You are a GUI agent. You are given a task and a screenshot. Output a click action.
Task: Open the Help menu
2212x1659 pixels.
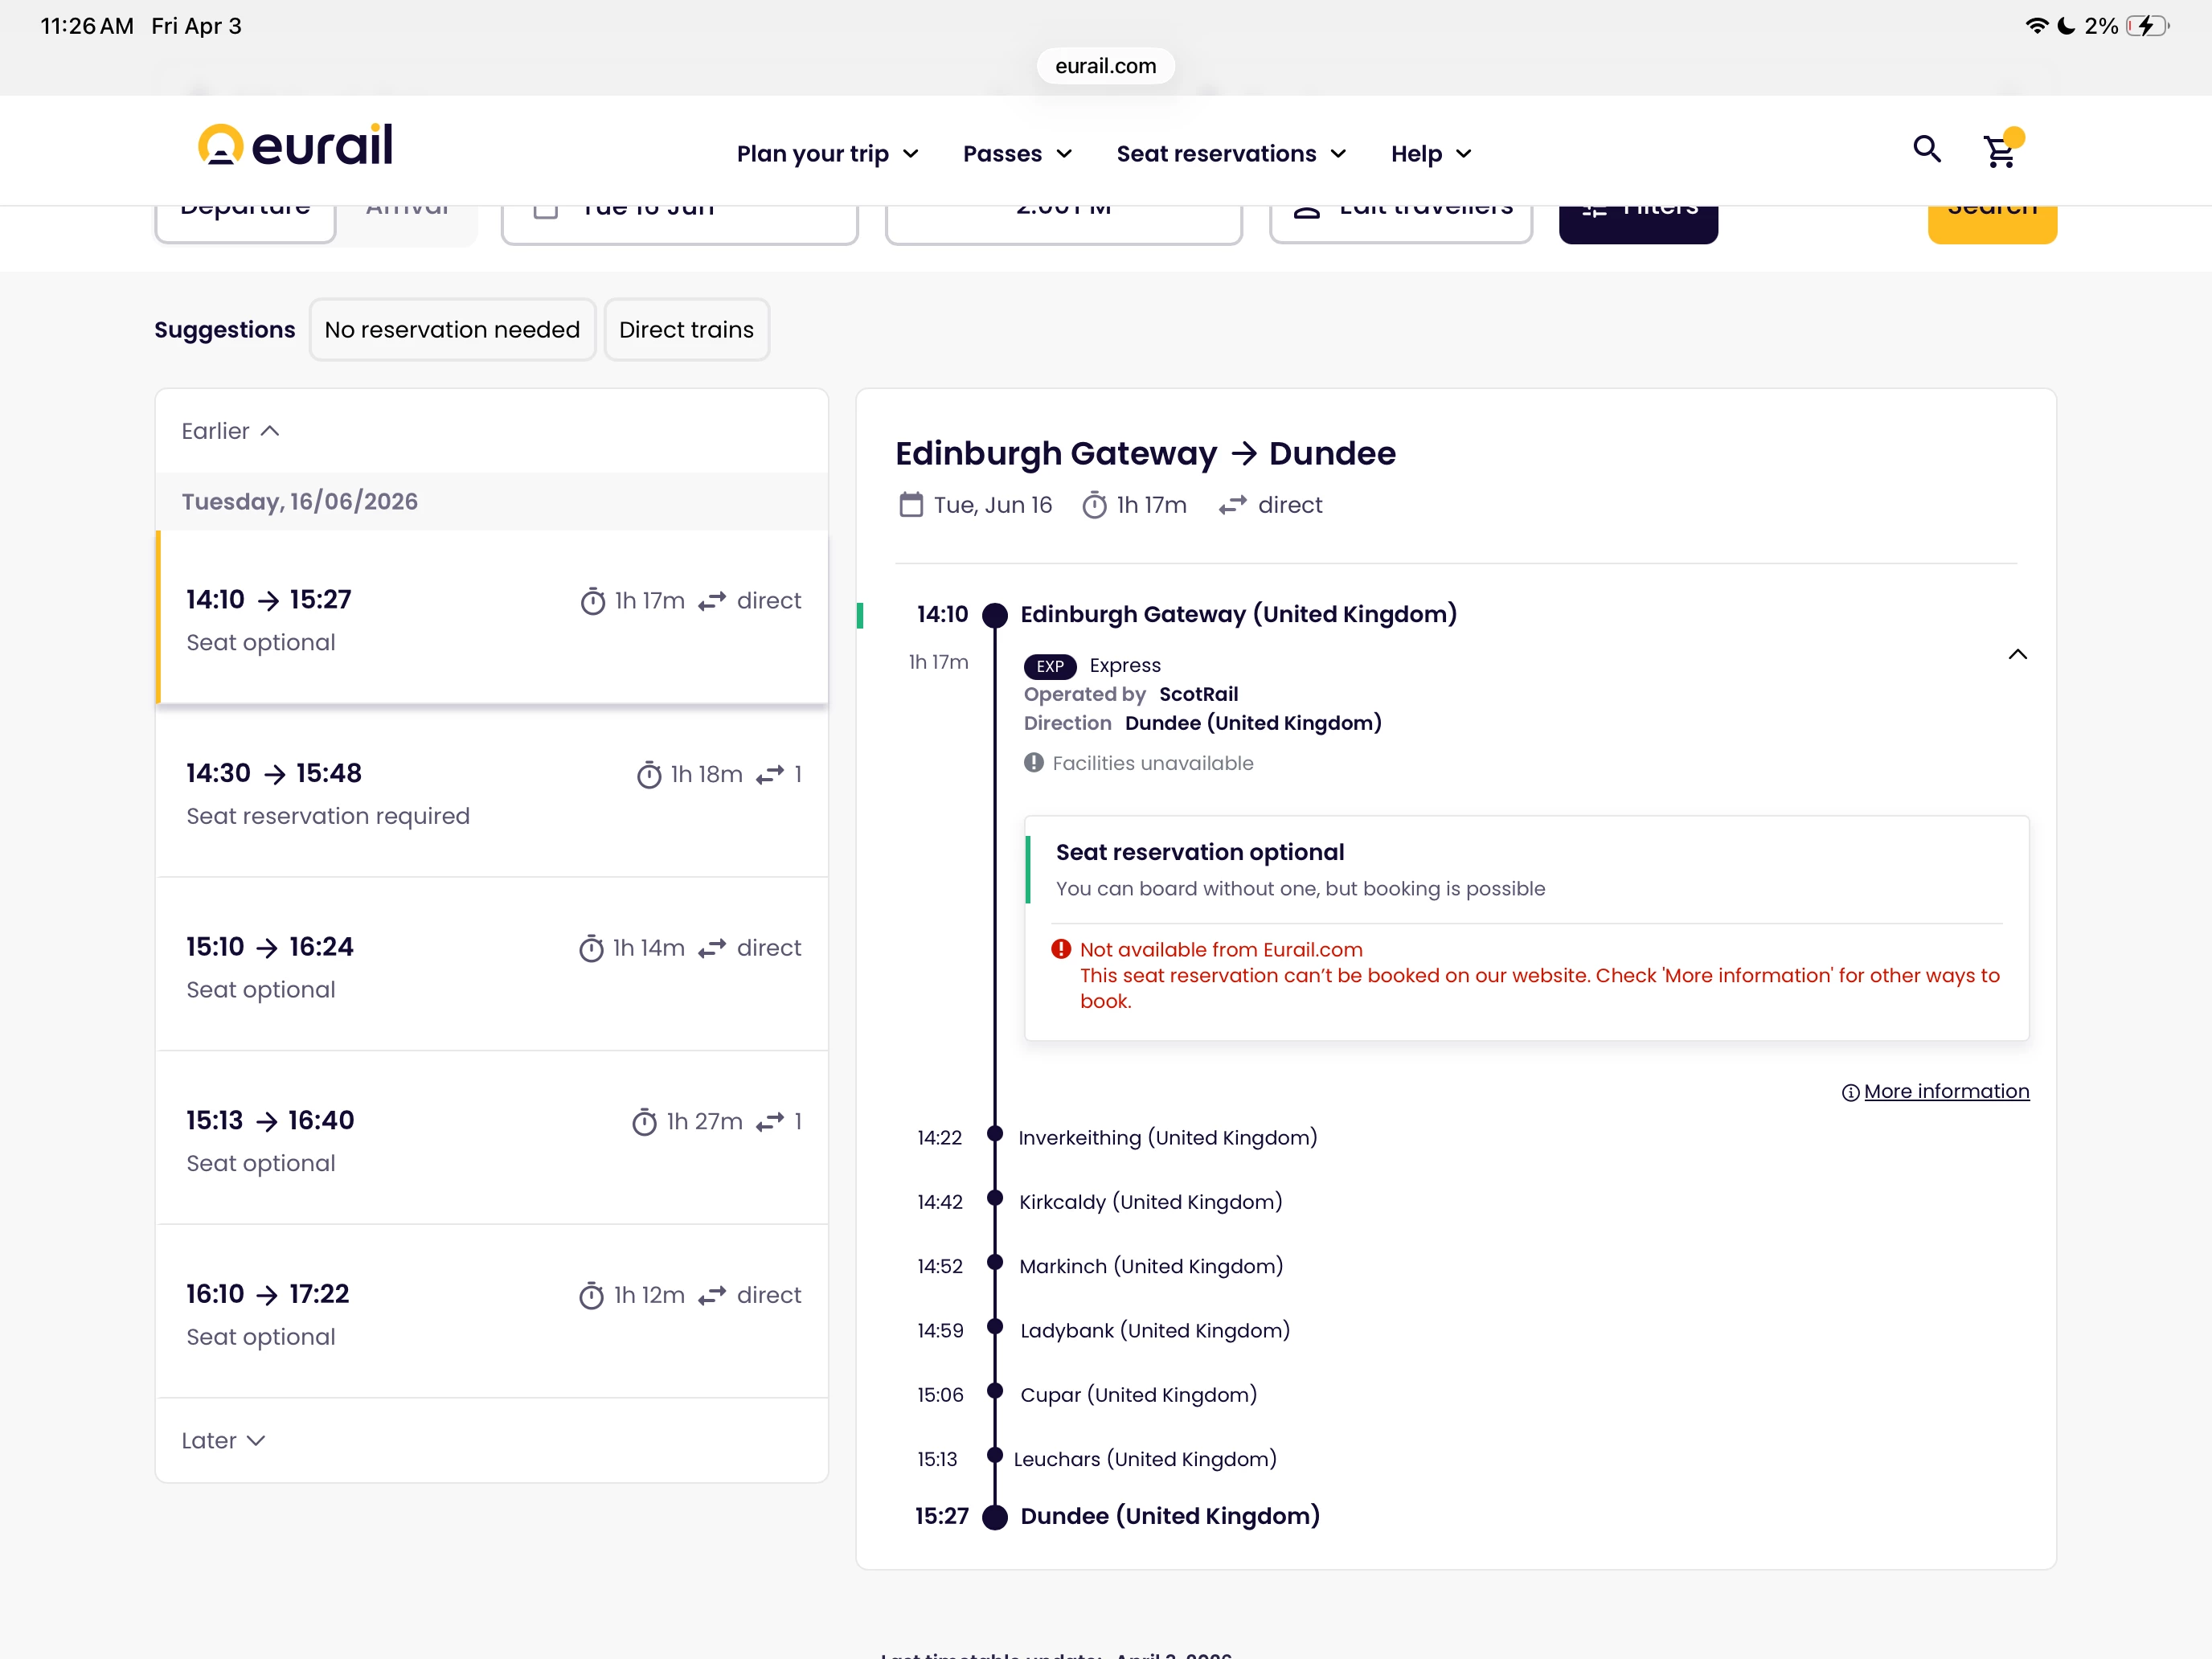pos(1430,154)
